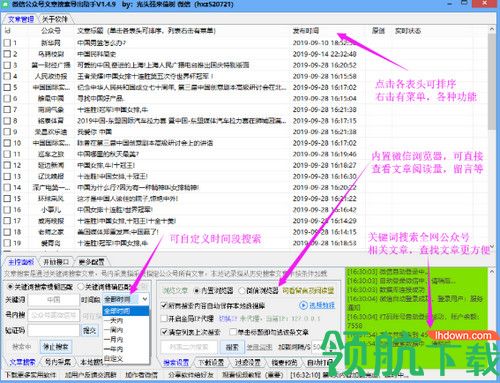Click the 搜索 button beside list search field

point(232,347)
